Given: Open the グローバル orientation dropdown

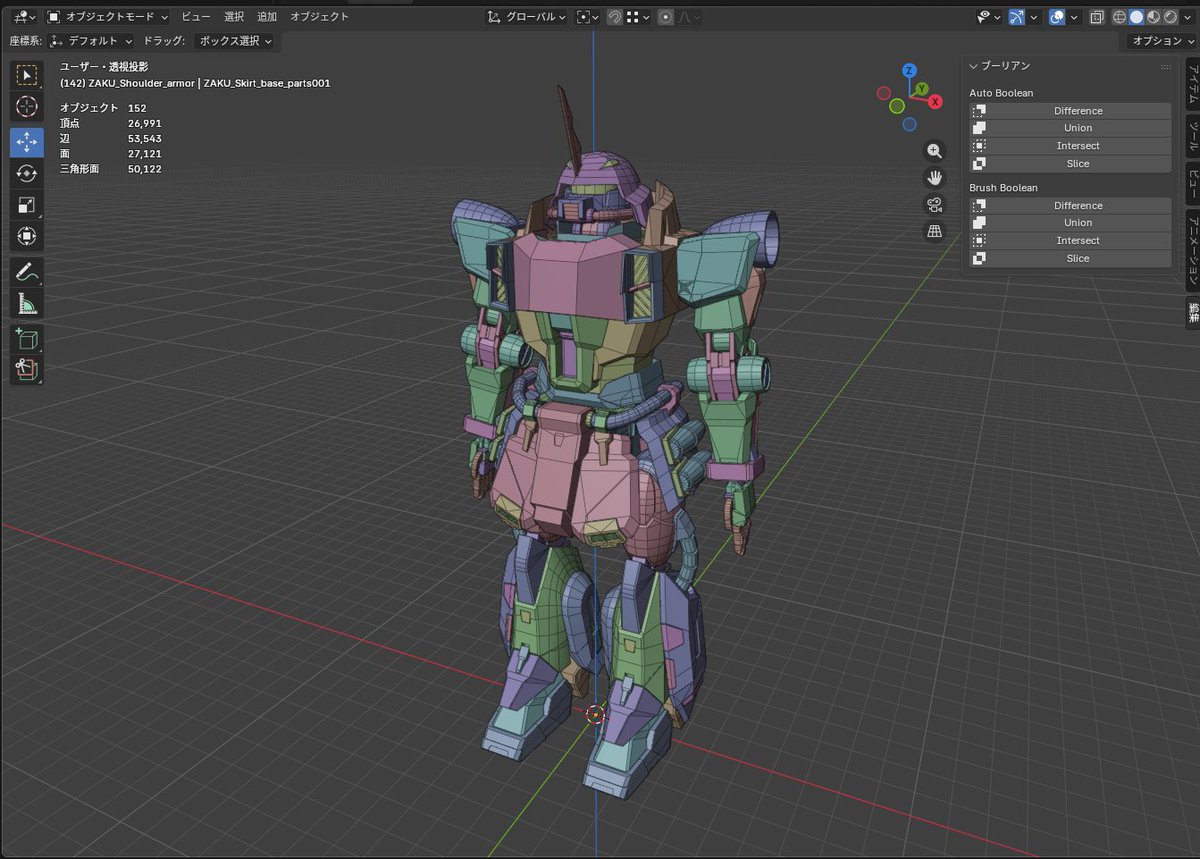Looking at the screenshot, I should coord(527,17).
